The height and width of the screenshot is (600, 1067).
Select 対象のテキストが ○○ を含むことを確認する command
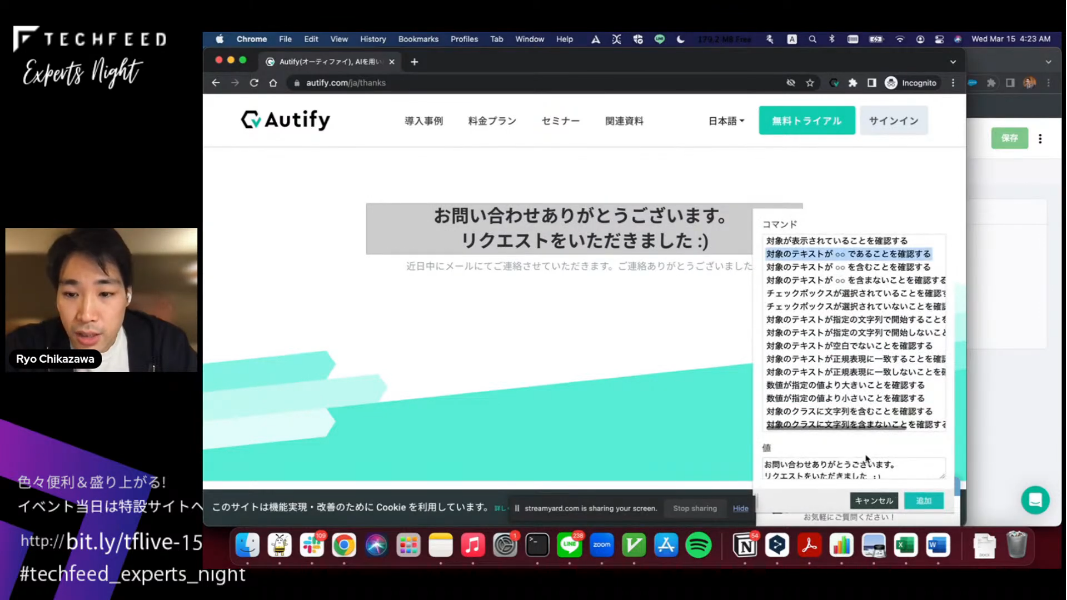848,267
